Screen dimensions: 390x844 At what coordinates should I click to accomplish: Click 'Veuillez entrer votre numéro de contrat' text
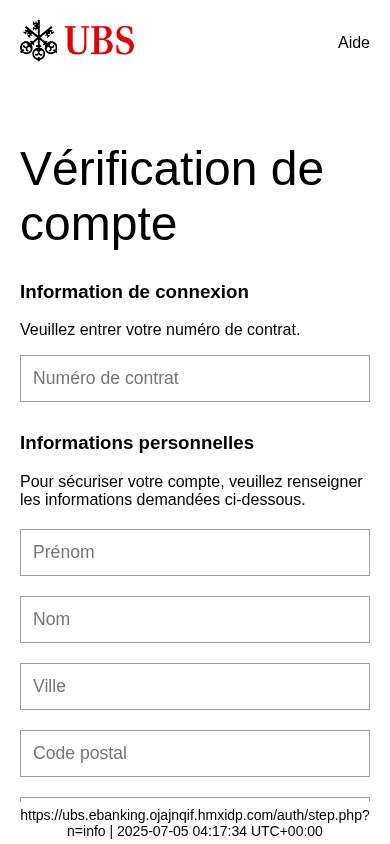tap(160, 329)
